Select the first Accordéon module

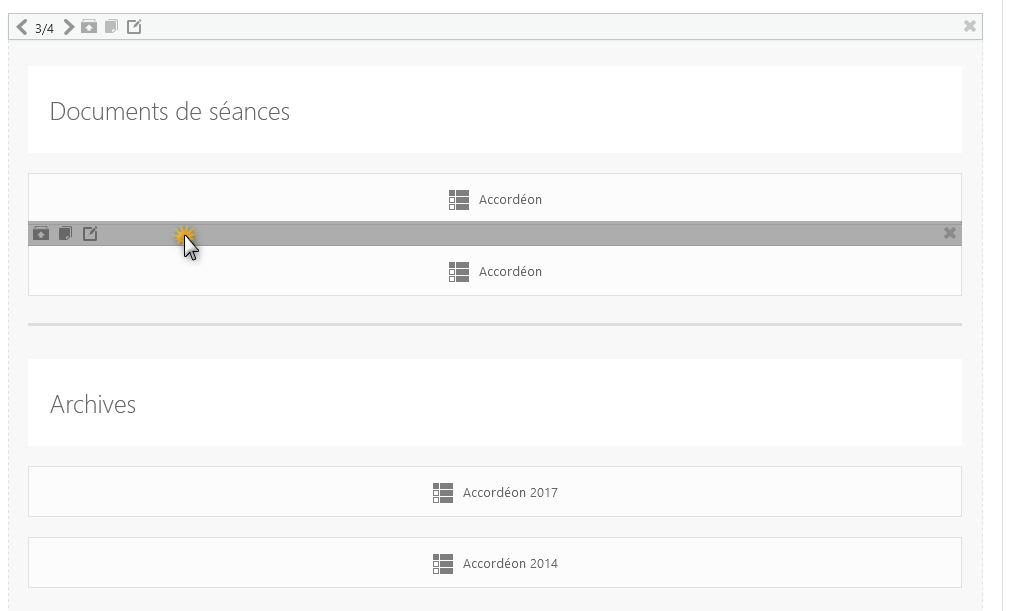tap(494, 198)
